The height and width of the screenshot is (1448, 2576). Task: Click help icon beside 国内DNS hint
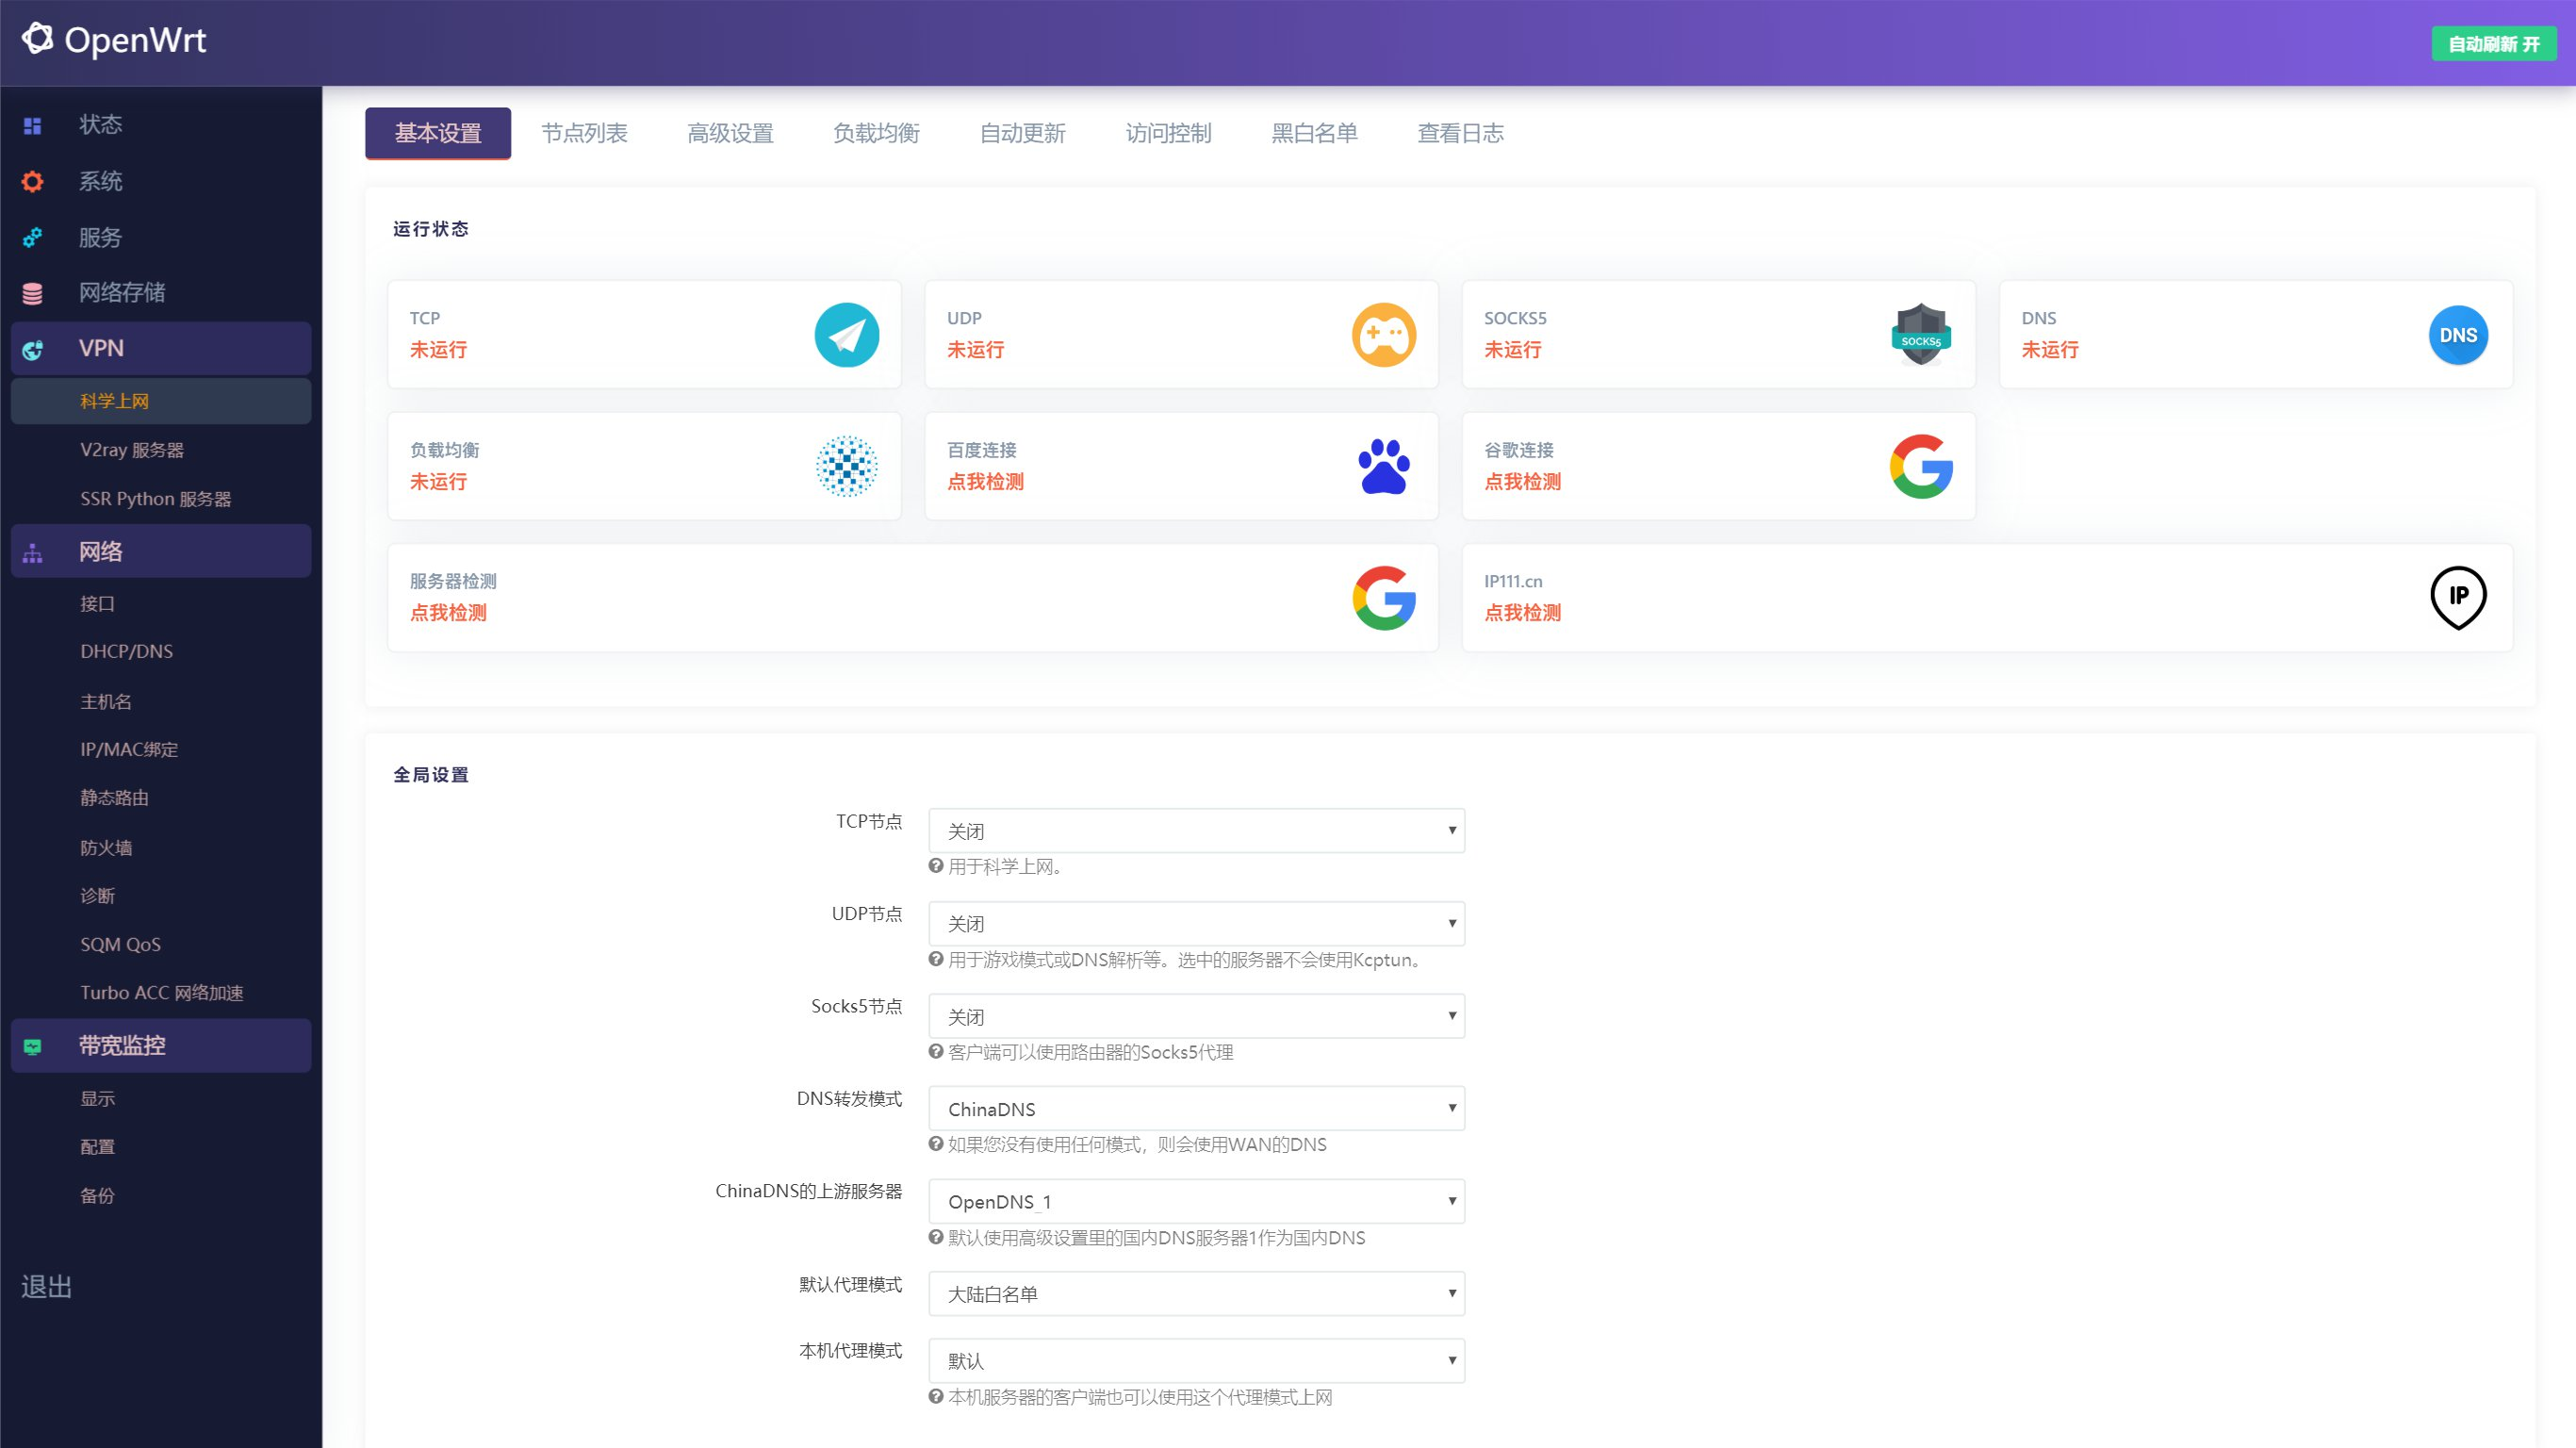936,1237
